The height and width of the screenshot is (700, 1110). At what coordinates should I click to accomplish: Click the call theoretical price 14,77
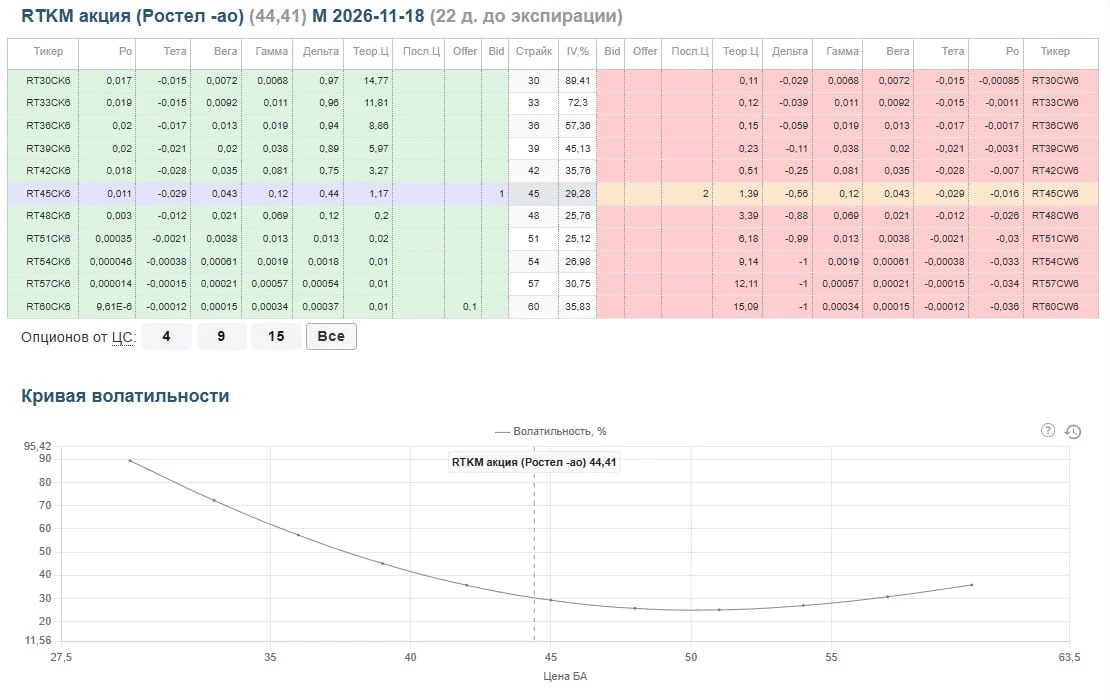click(x=376, y=81)
